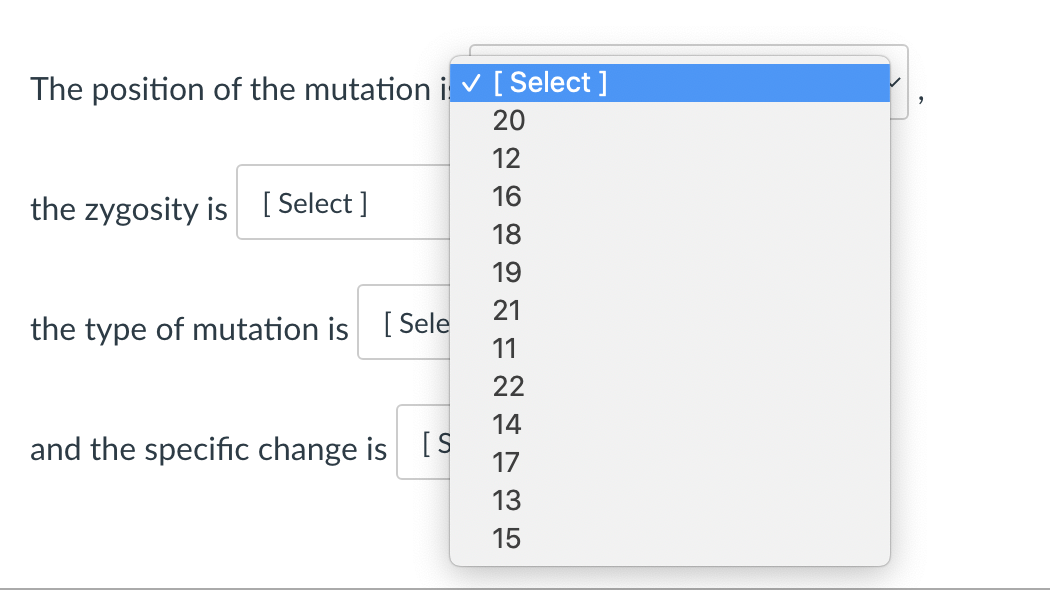Select 17 from the dropdown list

click(x=507, y=462)
